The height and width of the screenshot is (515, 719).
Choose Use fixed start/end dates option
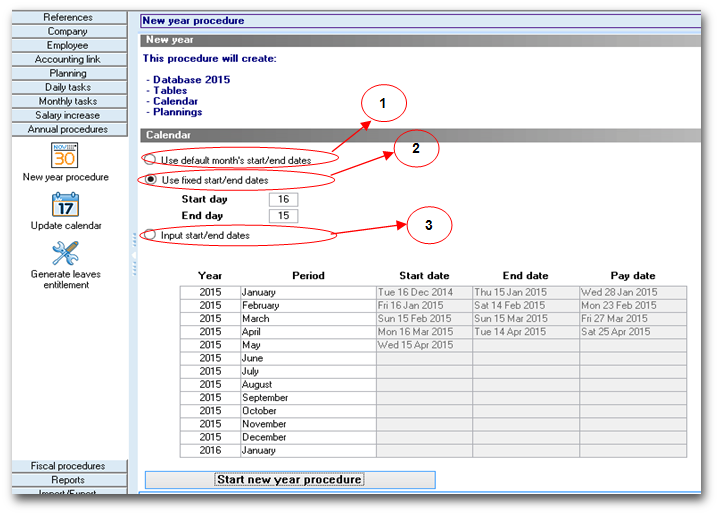tap(150, 180)
